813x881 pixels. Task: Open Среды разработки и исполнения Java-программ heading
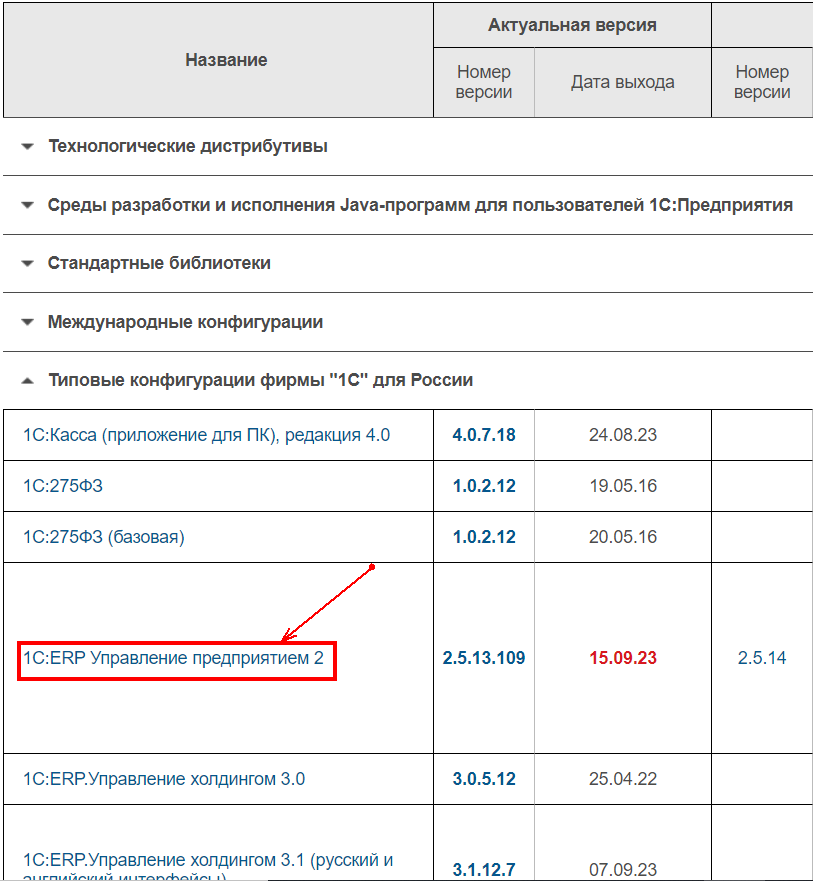tap(420, 205)
